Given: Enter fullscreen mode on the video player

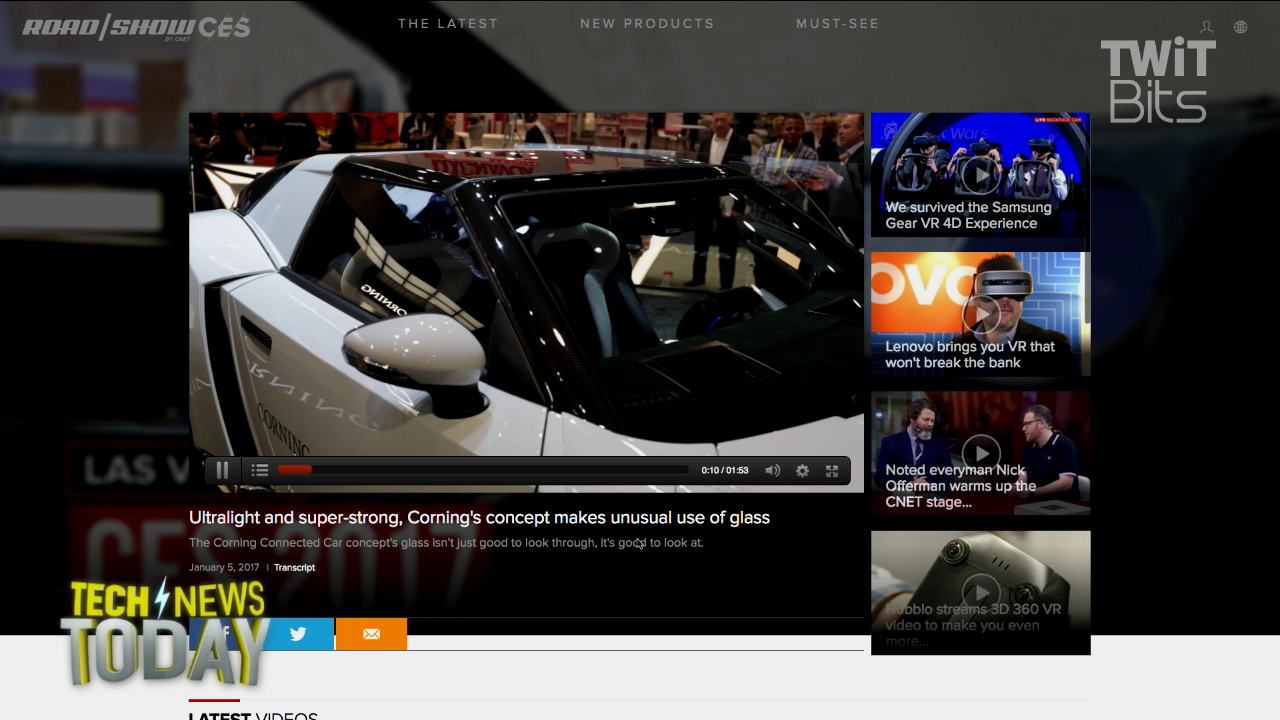Looking at the screenshot, I should point(831,470).
